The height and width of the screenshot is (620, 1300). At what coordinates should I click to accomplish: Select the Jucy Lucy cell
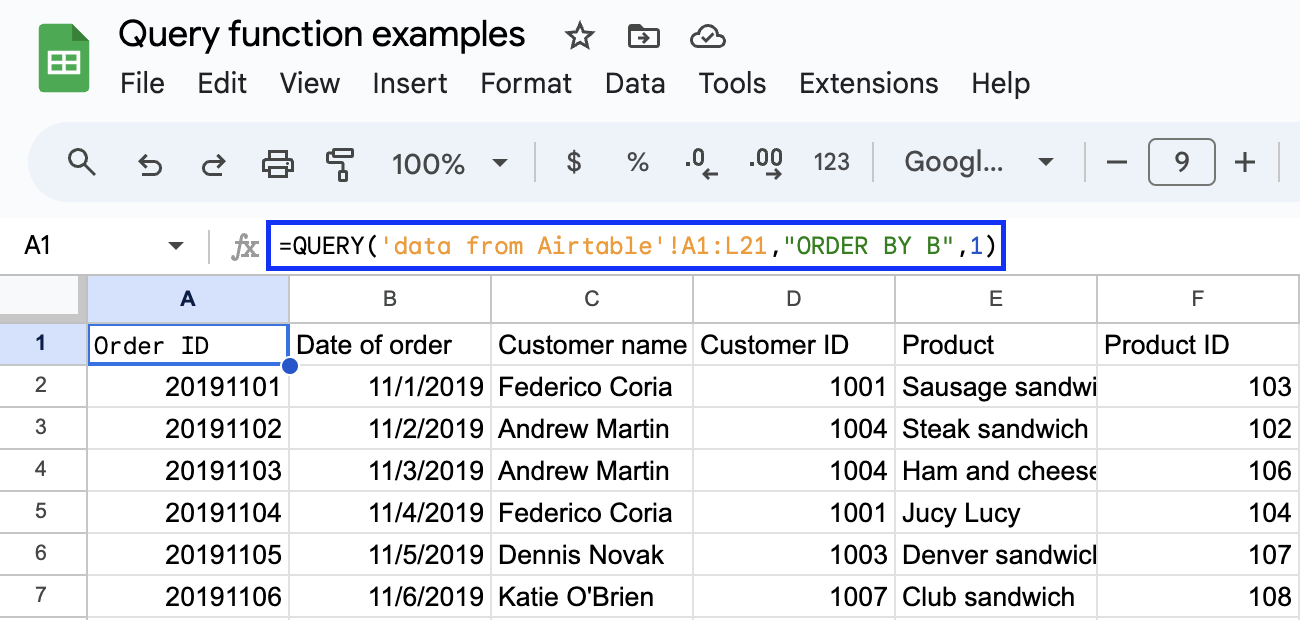point(996,512)
